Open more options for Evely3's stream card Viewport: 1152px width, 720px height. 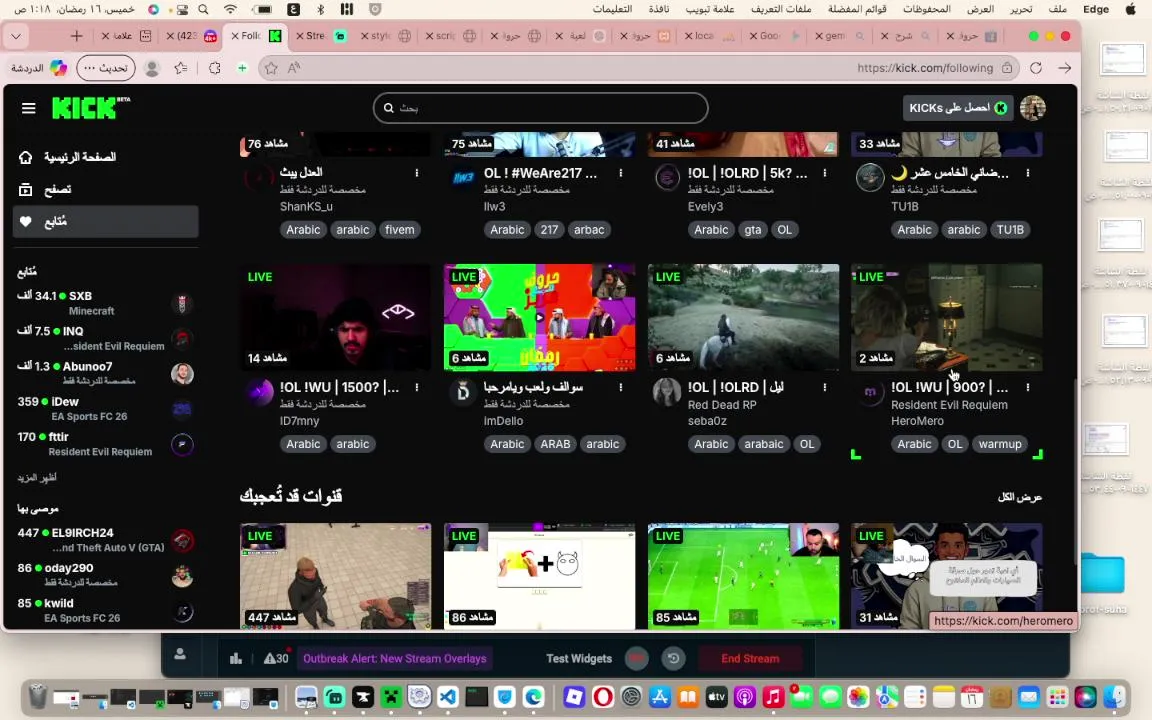pos(825,173)
